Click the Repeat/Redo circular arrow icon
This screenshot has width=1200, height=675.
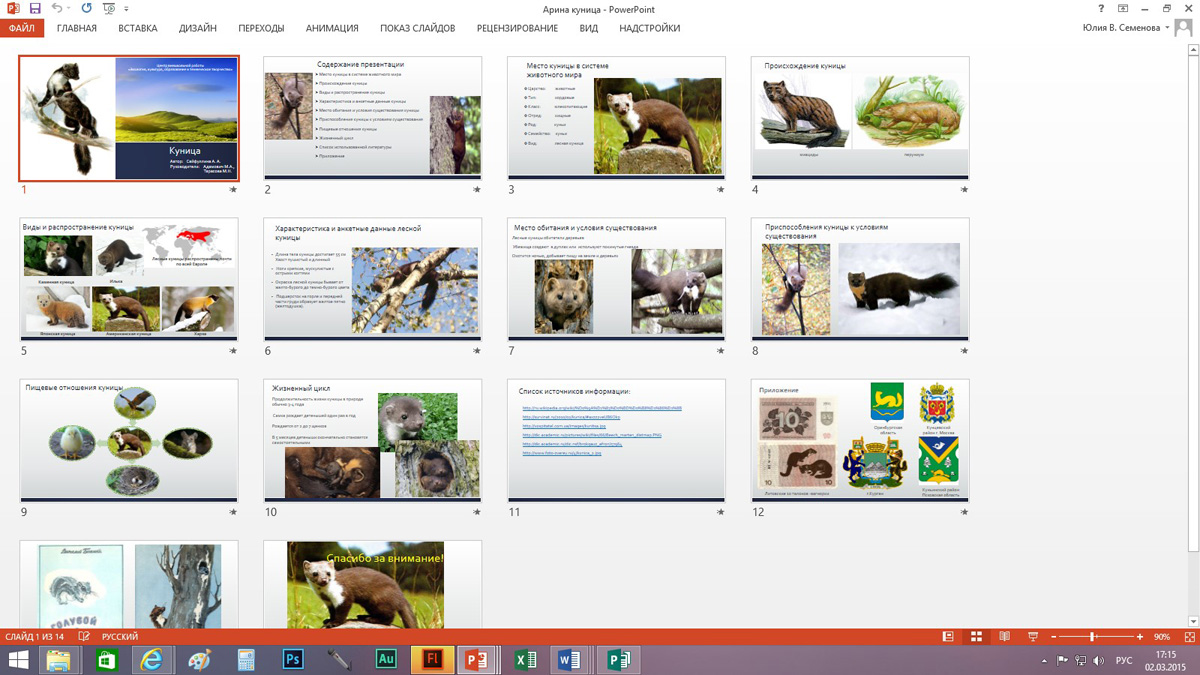coord(86,8)
